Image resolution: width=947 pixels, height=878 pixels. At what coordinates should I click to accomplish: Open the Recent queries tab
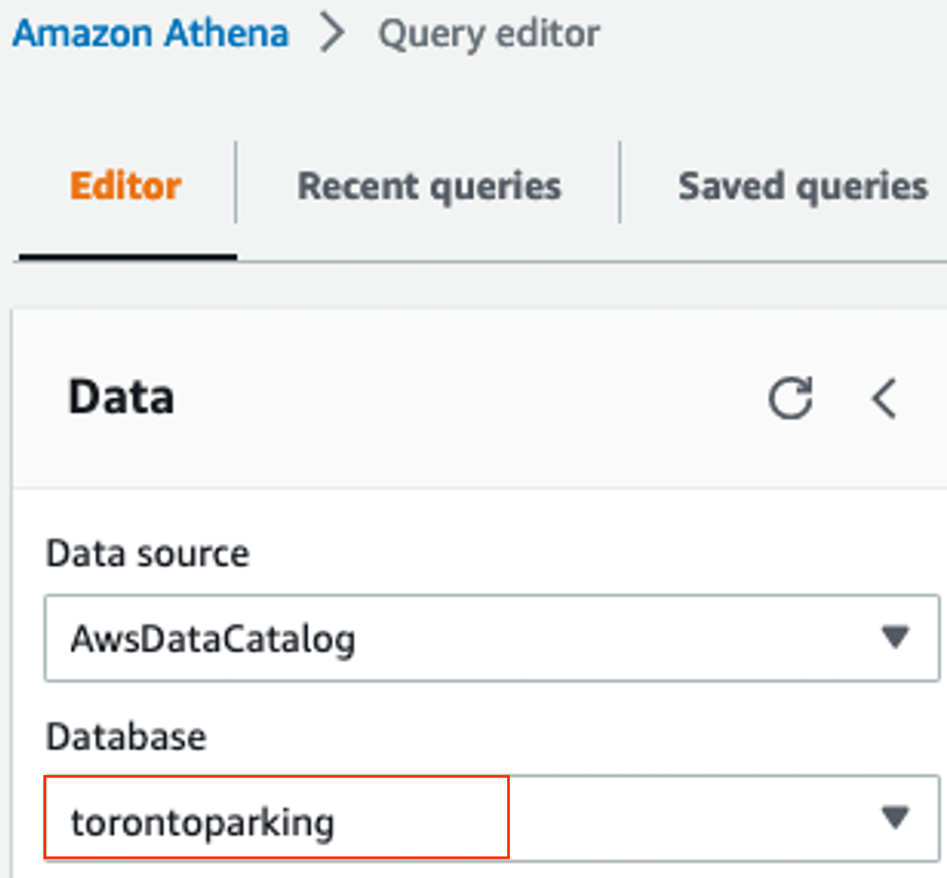point(429,186)
